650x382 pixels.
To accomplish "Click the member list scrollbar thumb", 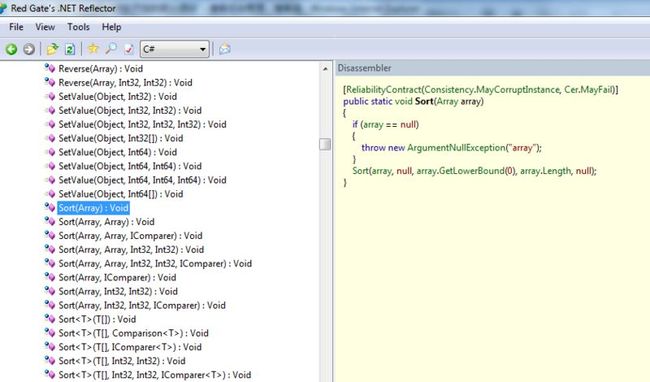I will coord(325,144).
